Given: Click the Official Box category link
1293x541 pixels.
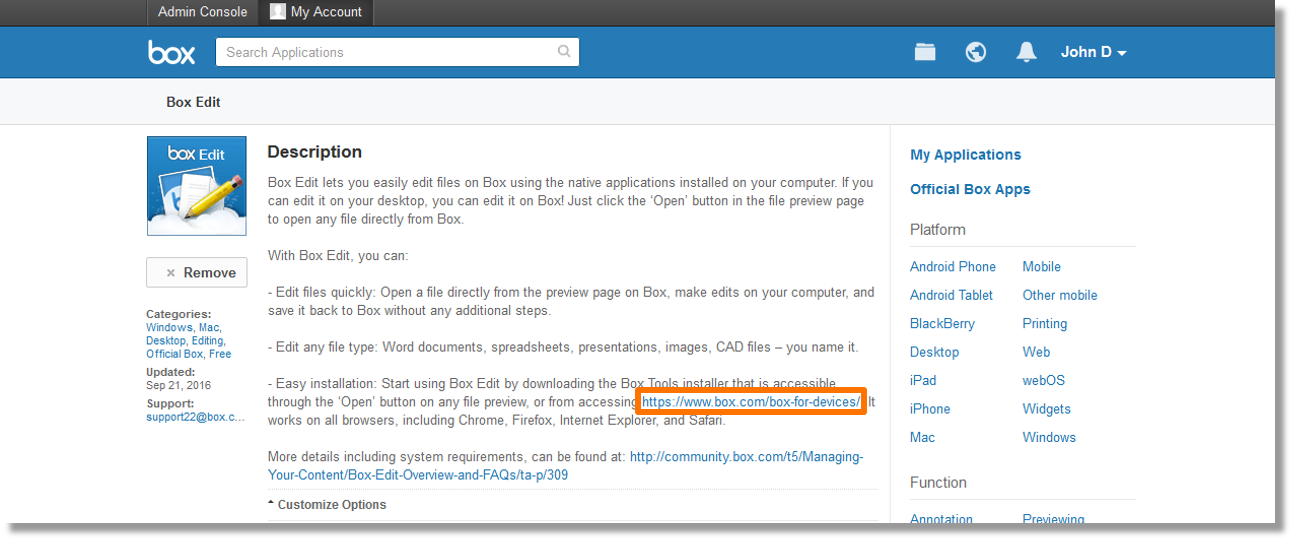Looking at the screenshot, I should [174, 353].
